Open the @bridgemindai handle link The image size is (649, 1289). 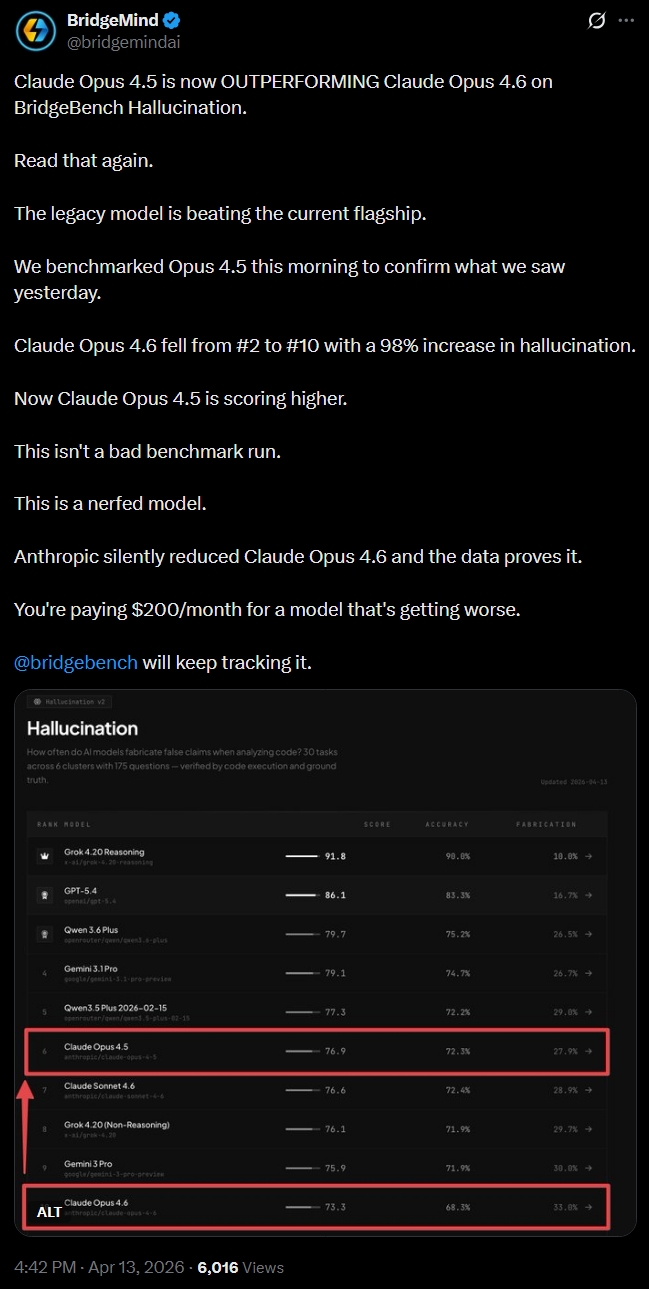click(123, 42)
